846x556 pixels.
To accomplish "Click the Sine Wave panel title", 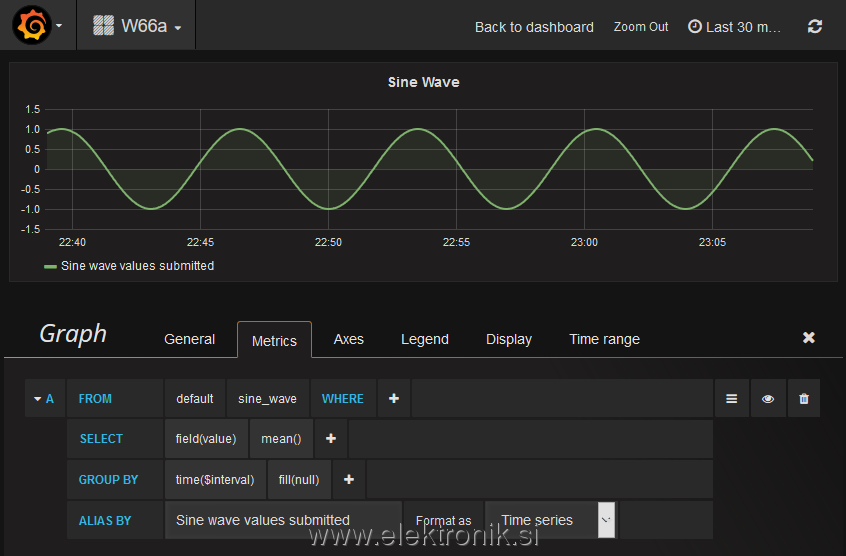I will click(x=424, y=82).
